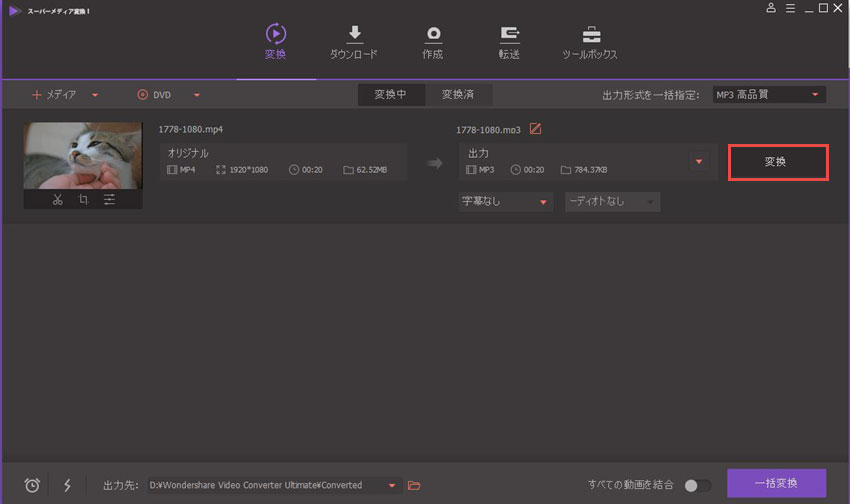
Task: Click the 変換 button for 1778-1080.mp4
Action: click(x=778, y=162)
